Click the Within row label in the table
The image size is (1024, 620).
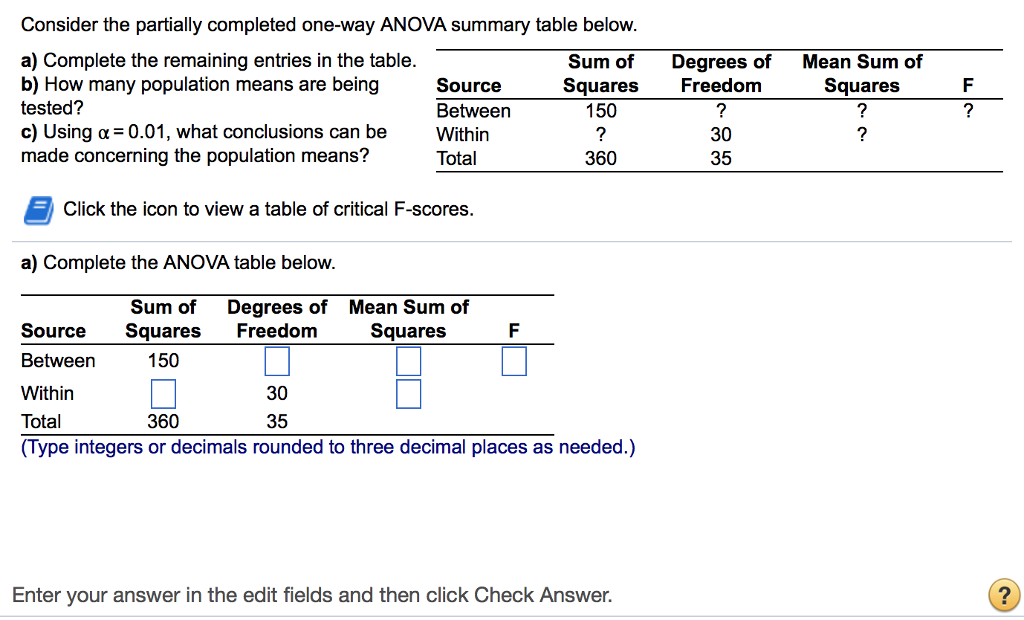coord(47,393)
